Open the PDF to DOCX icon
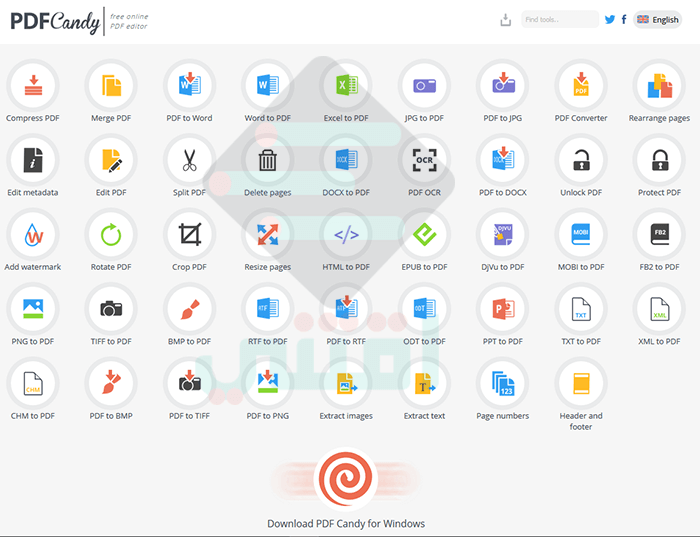Image resolution: width=700 pixels, height=537 pixels. tap(503, 160)
